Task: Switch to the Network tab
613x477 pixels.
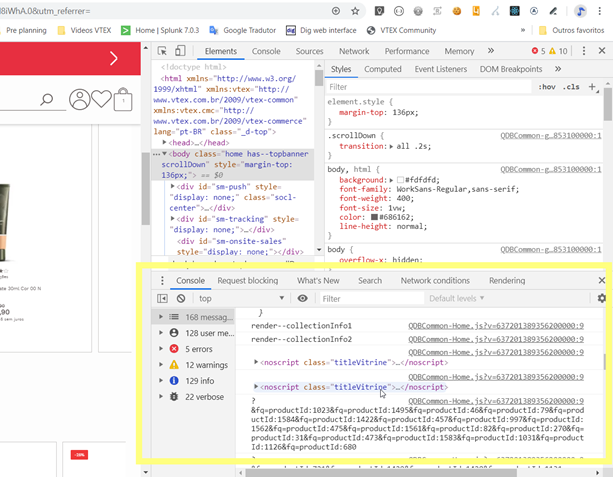Action: click(x=353, y=51)
